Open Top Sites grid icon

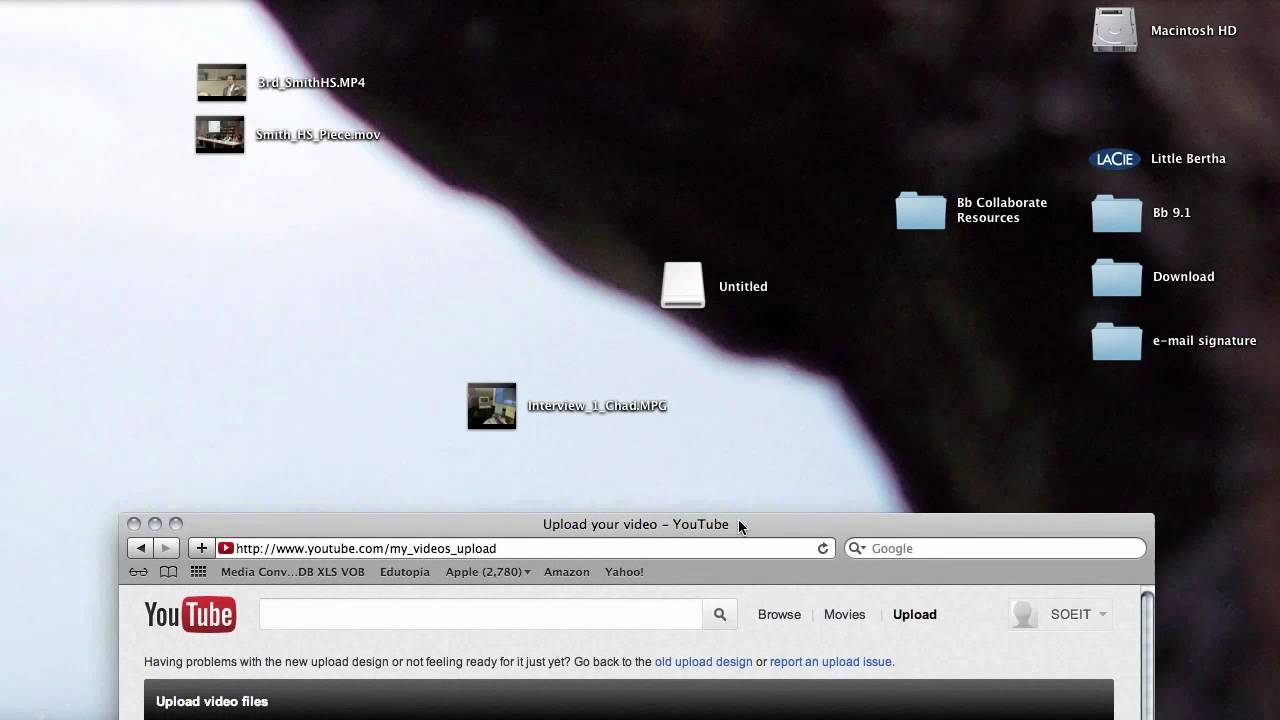[198, 572]
